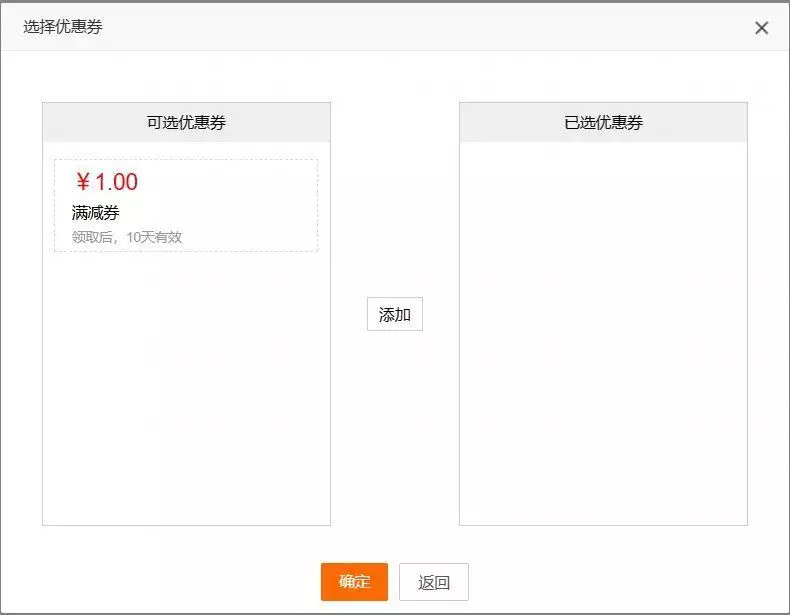The height and width of the screenshot is (615, 790).
Task: Click the bottom area of the 已选优惠券 panel
Action: (603, 500)
